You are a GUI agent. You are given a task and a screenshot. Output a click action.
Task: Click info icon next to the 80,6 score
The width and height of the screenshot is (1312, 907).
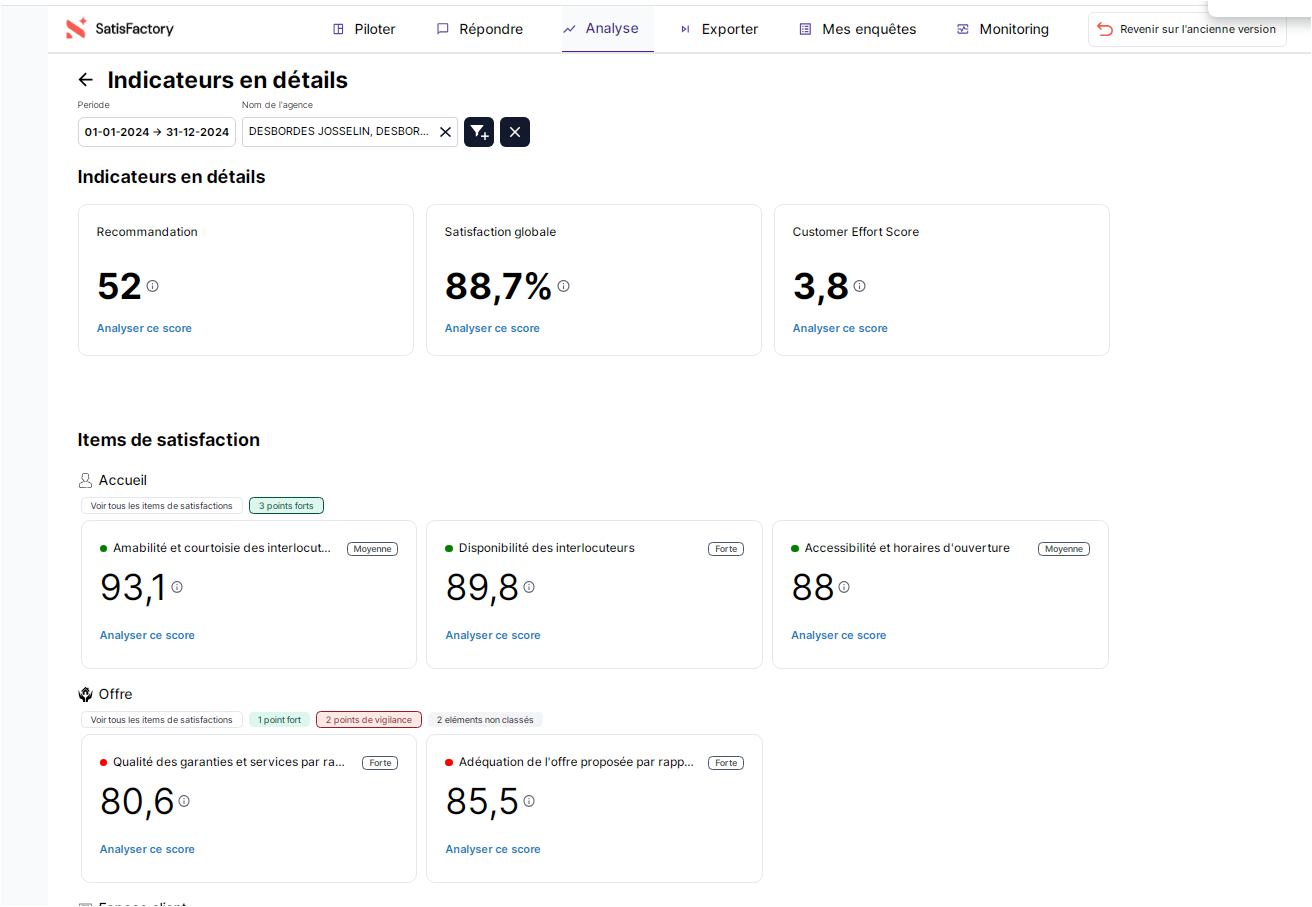tap(184, 801)
